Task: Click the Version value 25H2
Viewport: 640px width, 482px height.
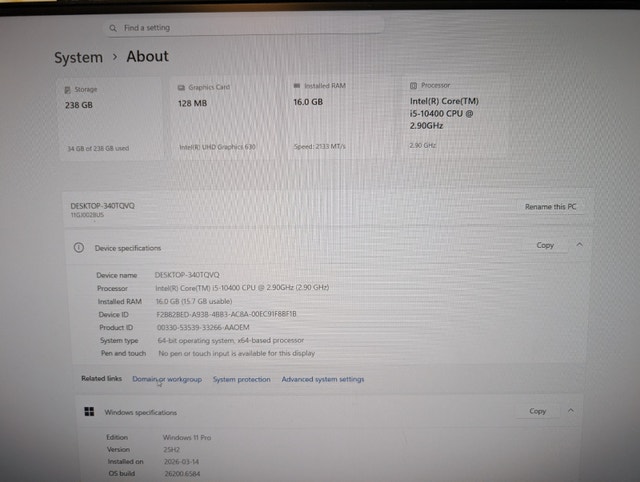Action: point(171,450)
